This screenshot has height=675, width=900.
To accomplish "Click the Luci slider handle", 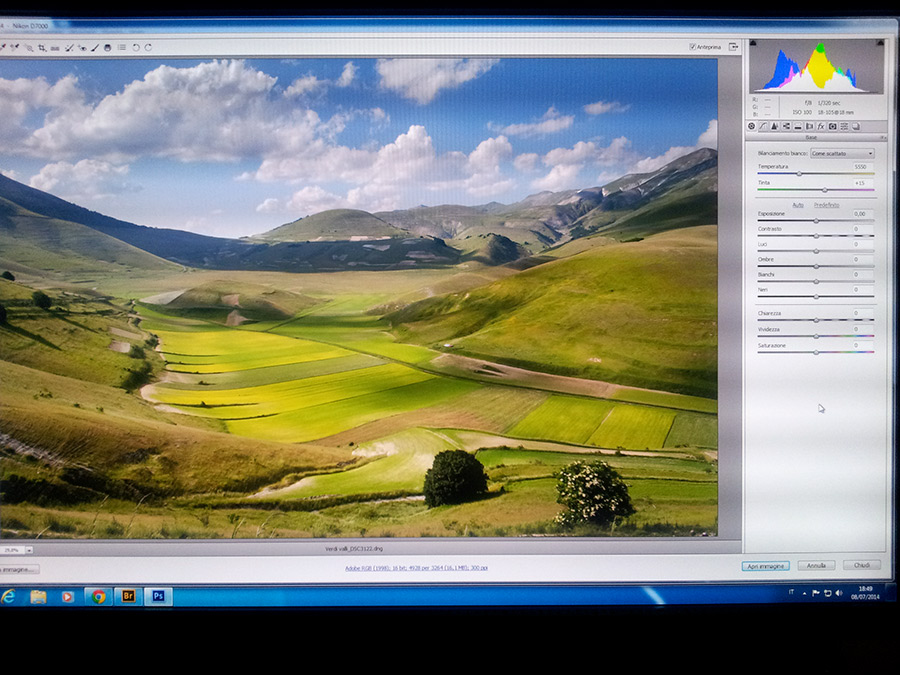I will (816, 251).
